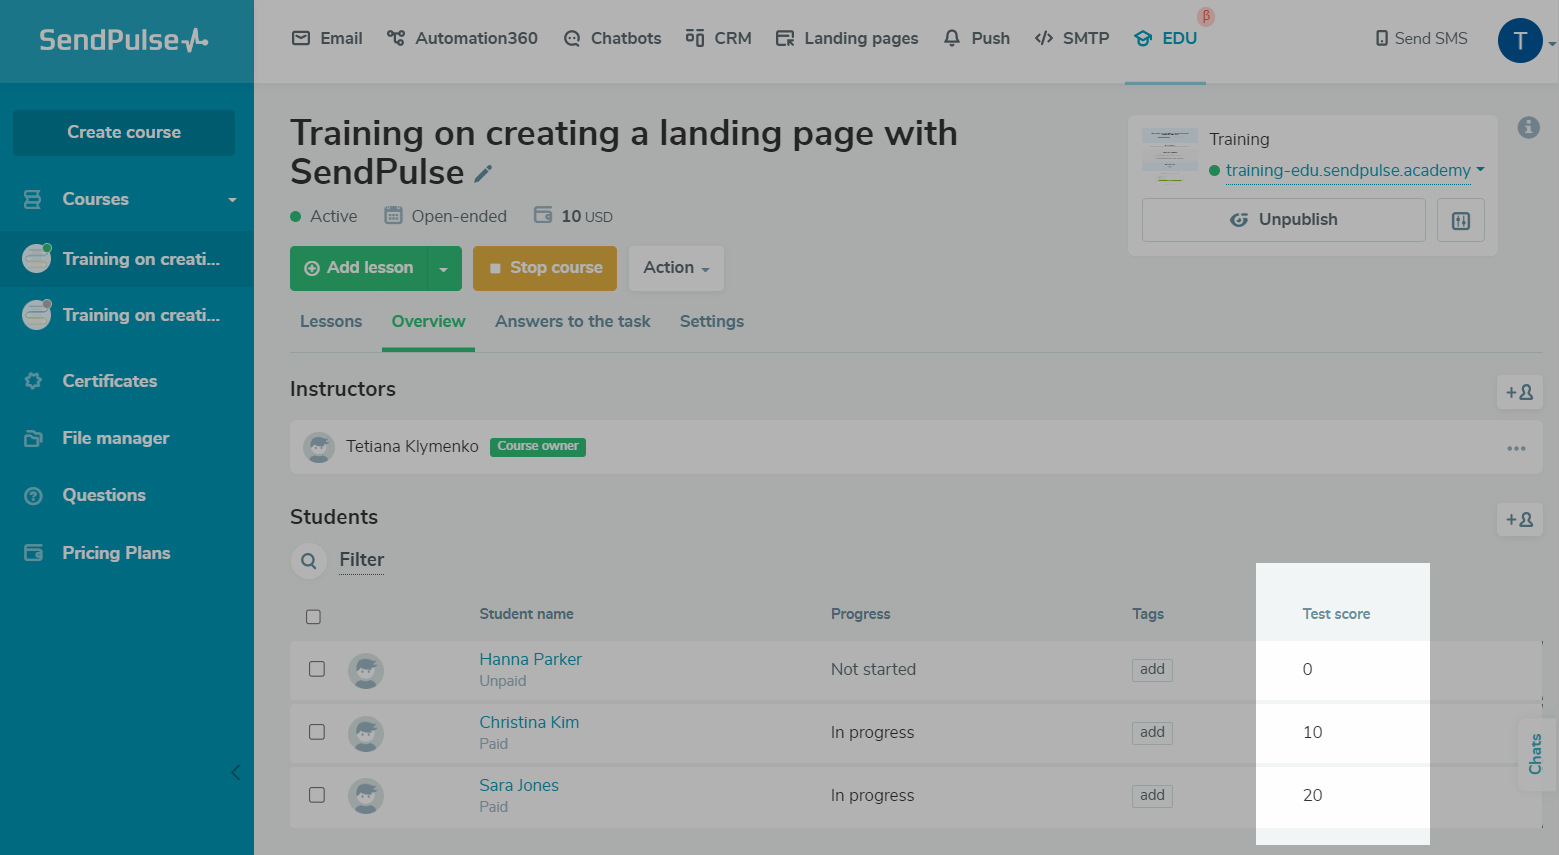The height and width of the screenshot is (855, 1559).
Task: Click Hanna Parker's avatar icon
Action: 366,670
